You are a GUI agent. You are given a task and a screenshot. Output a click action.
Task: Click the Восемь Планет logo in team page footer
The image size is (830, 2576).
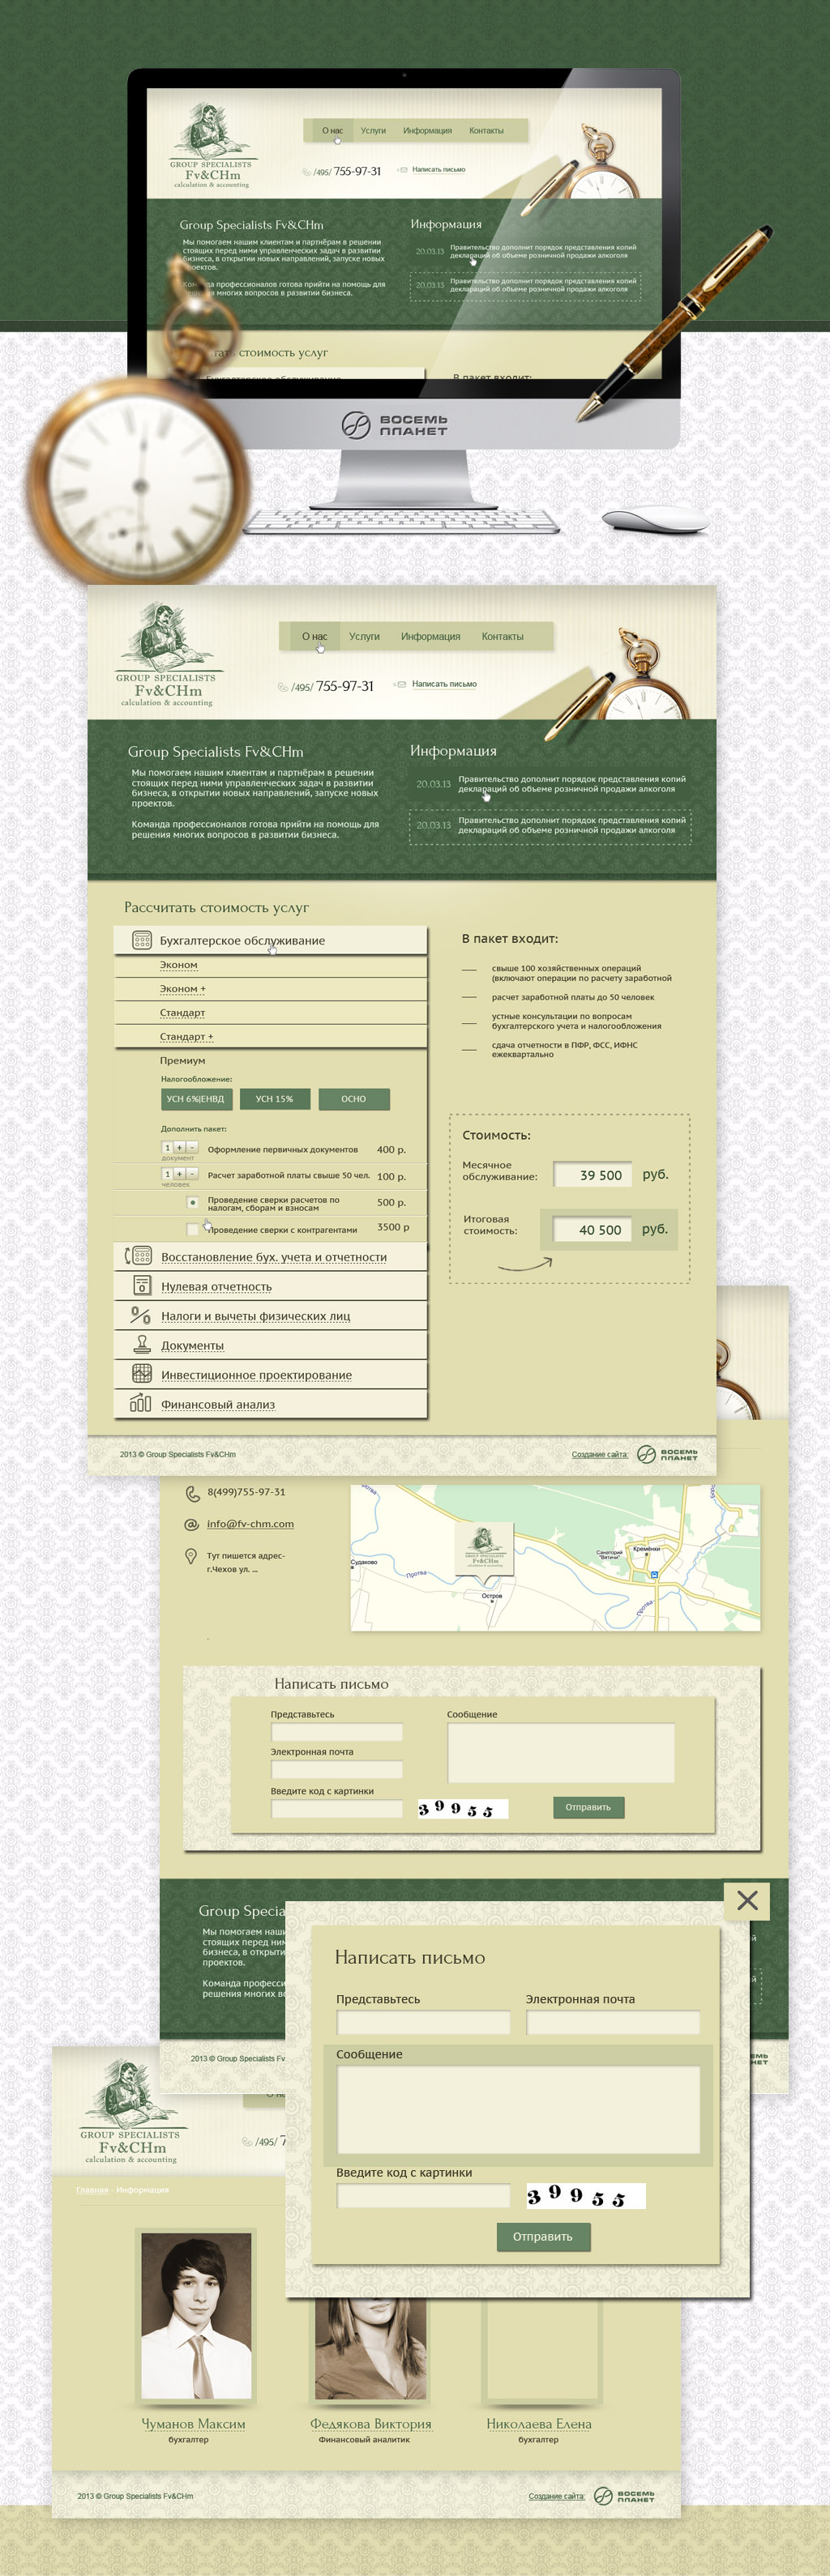pos(624,2495)
